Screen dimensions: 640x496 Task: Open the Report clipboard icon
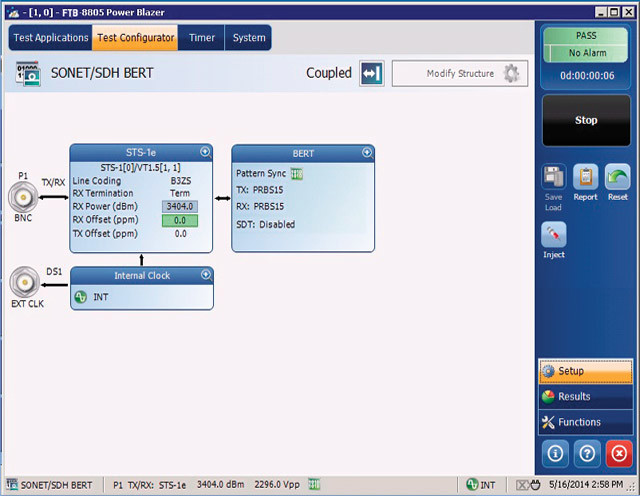click(585, 177)
